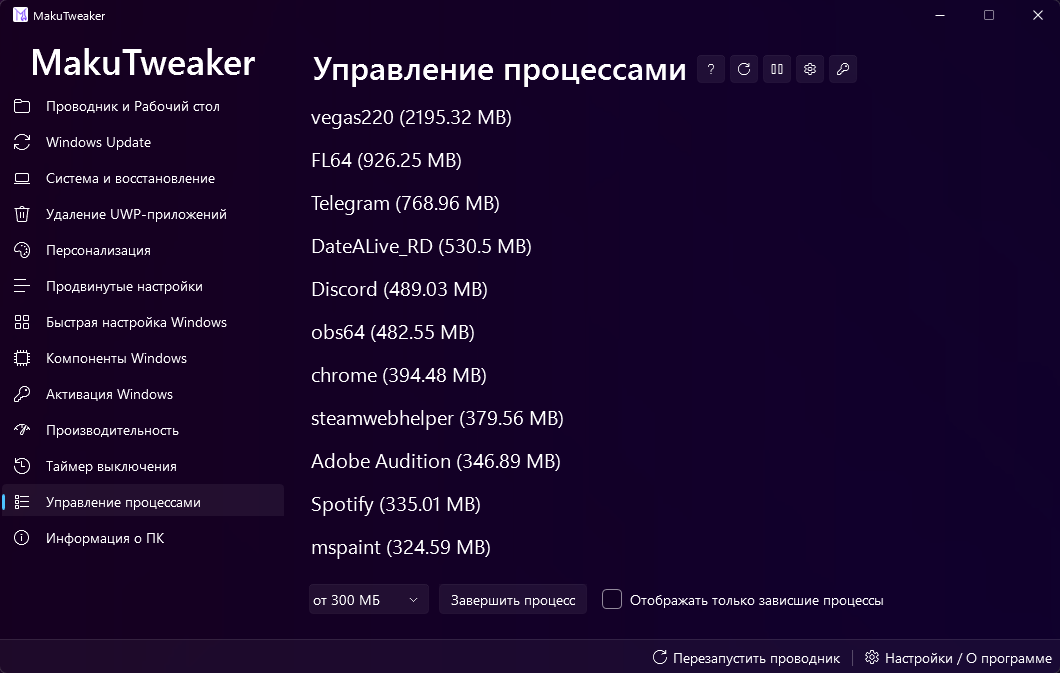This screenshot has width=1060, height=673.
Task: Switch to Система и восстановление
Action: point(131,178)
